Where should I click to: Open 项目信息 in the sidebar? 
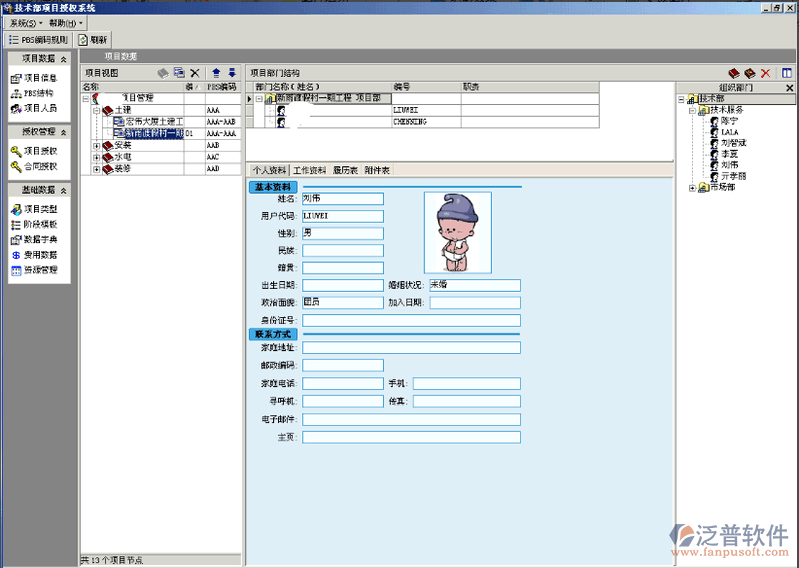coord(39,78)
